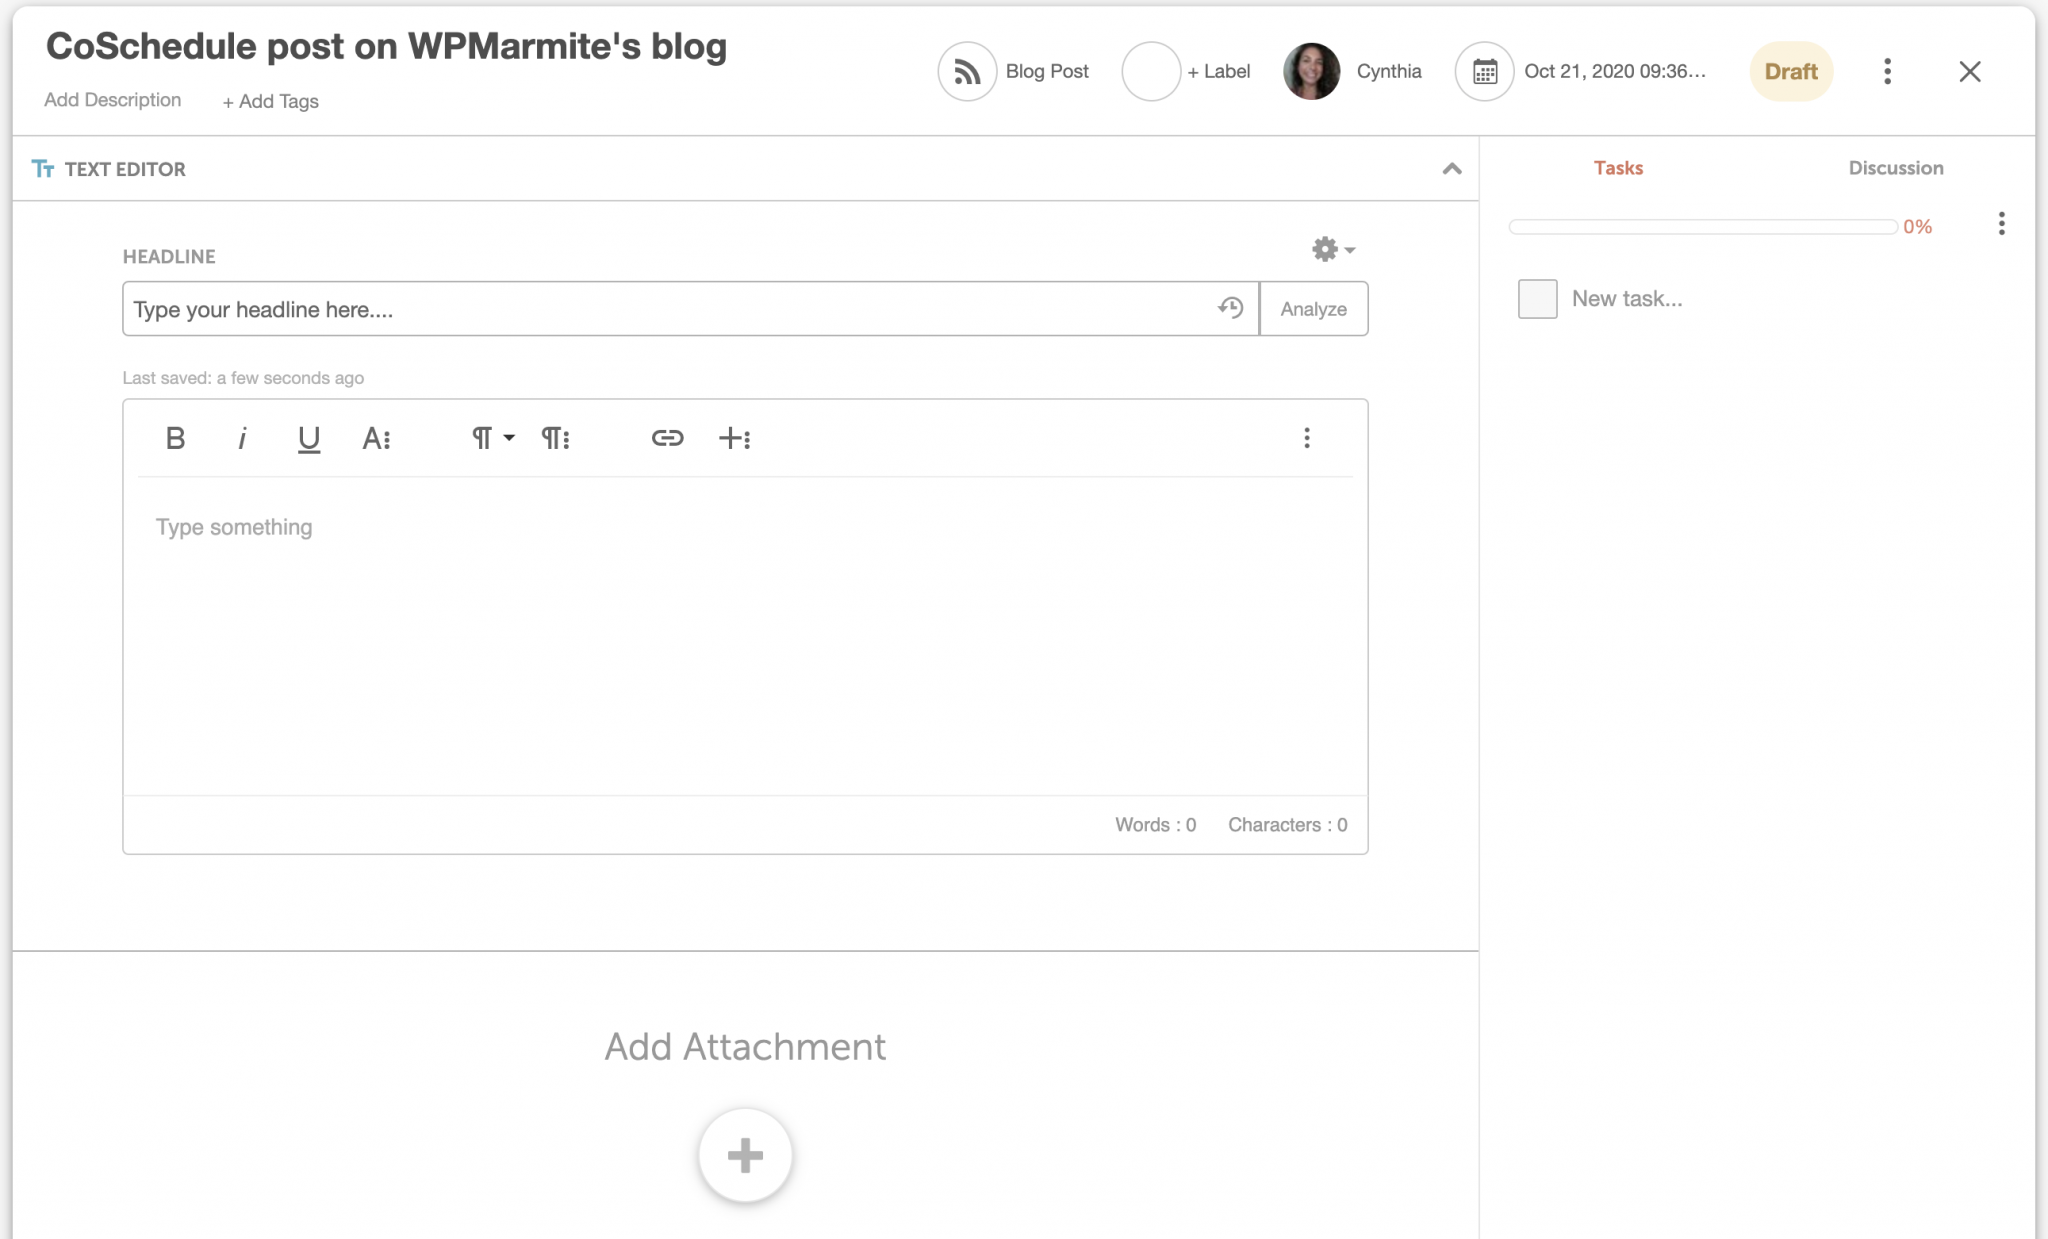2048x1239 pixels.
Task: Toggle bold formatting in editor toolbar
Action: [175, 438]
